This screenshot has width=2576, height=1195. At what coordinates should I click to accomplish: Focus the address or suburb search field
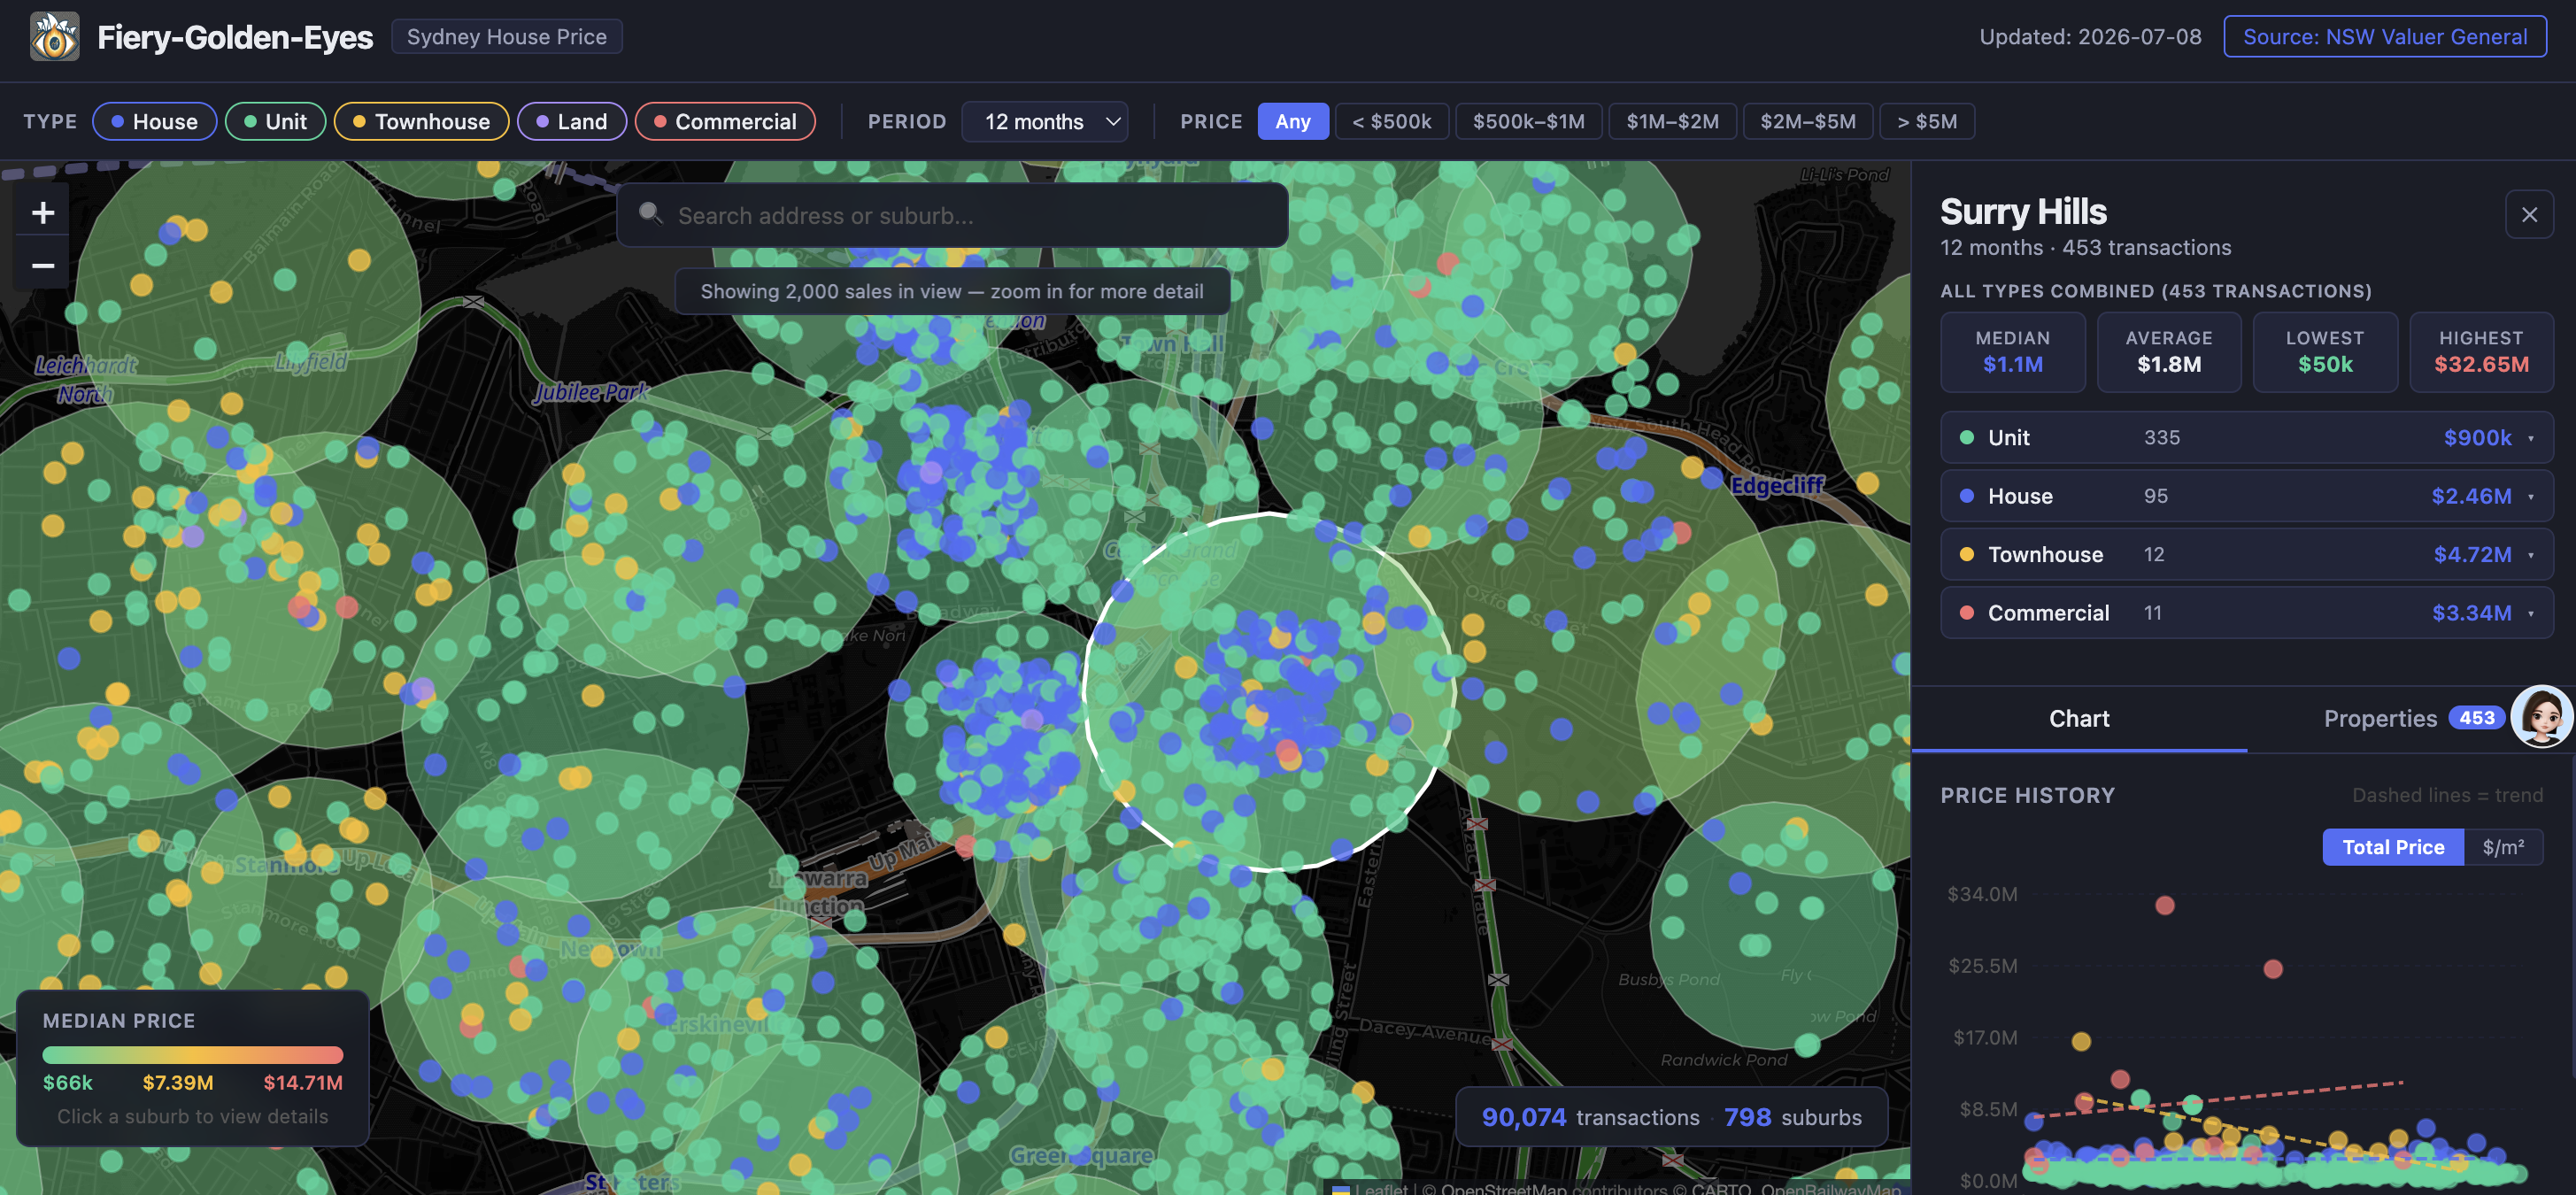tap(952, 215)
